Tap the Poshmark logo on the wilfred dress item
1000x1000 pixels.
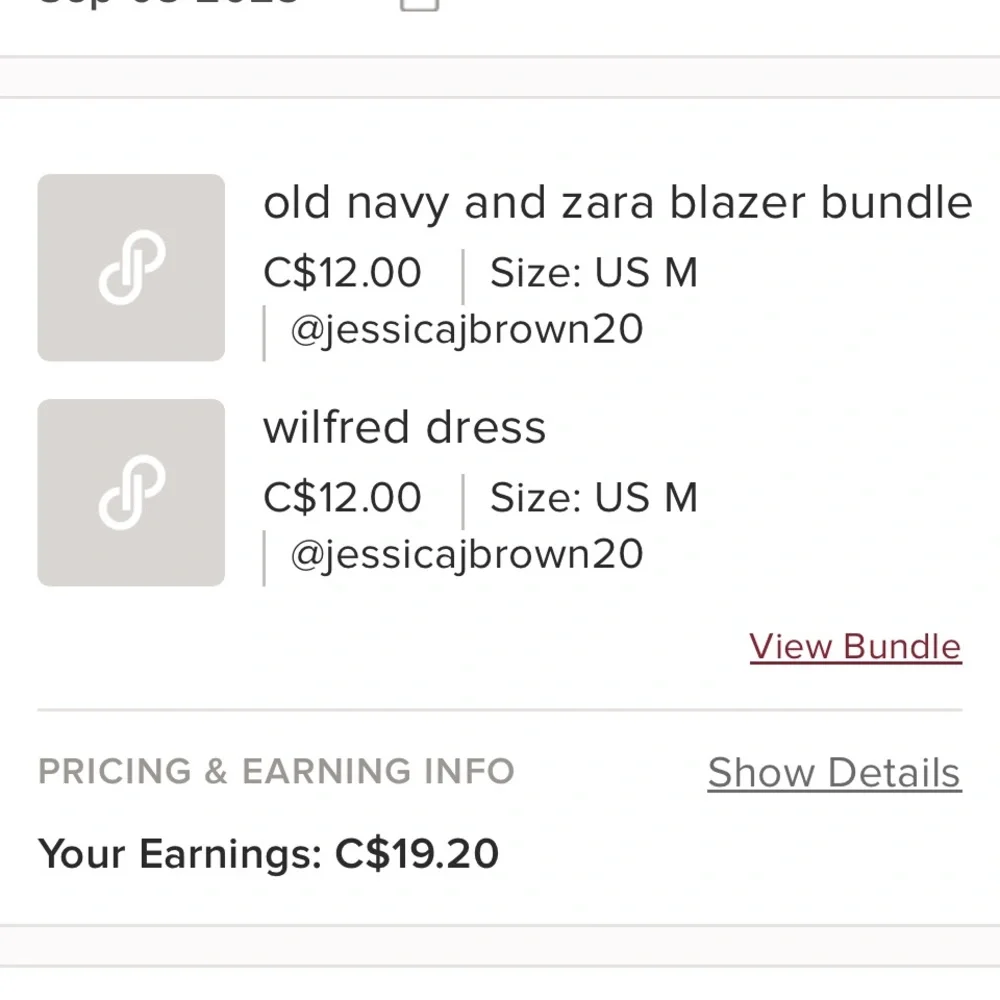pyautogui.click(x=132, y=492)
